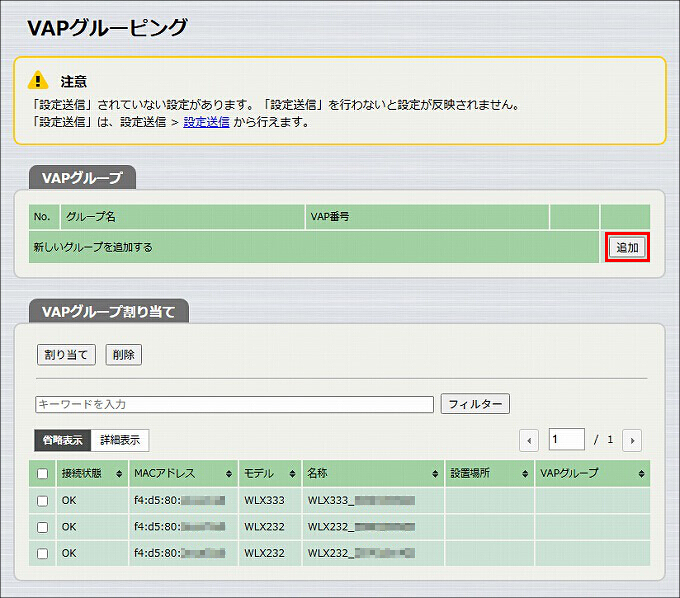
Task: Switch to 詳細表示 view
Action: (x=120, y=440)
